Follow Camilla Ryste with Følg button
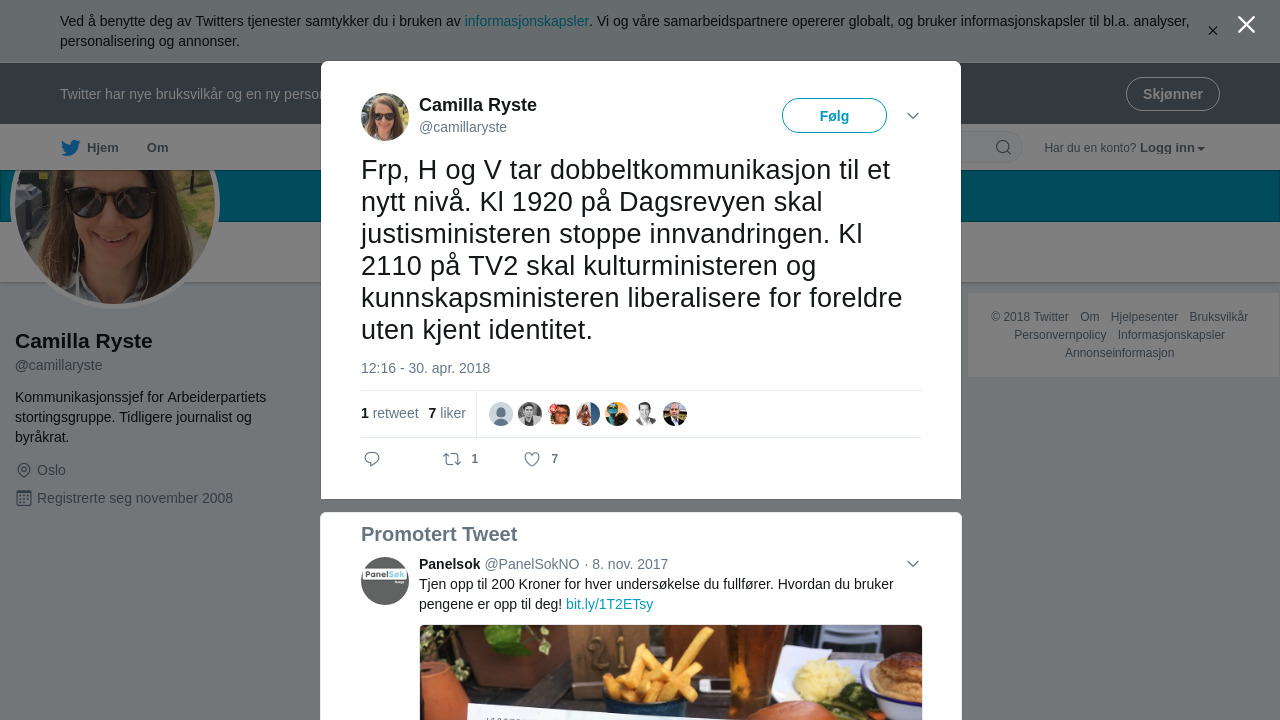The width and height of the screenshot is (1280, 720). click(834, 116)
